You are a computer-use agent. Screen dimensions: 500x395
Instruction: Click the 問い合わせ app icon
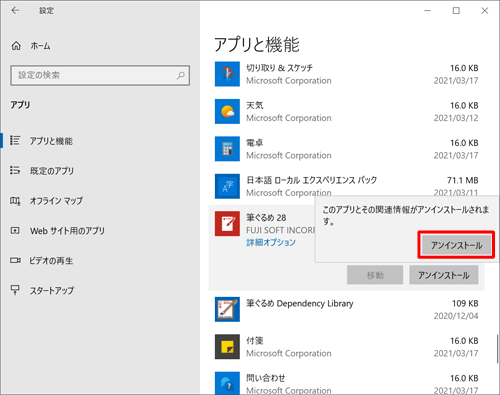(227, 383)
